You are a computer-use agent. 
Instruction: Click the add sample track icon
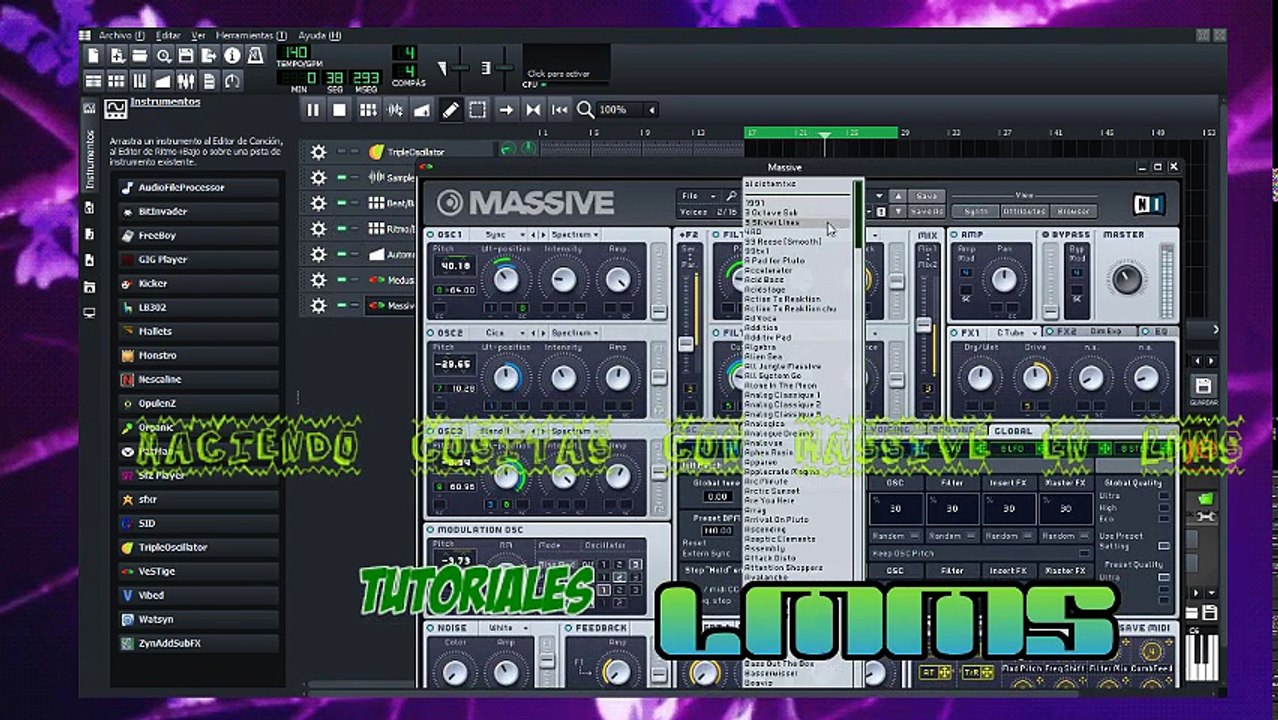pos(395,110)
